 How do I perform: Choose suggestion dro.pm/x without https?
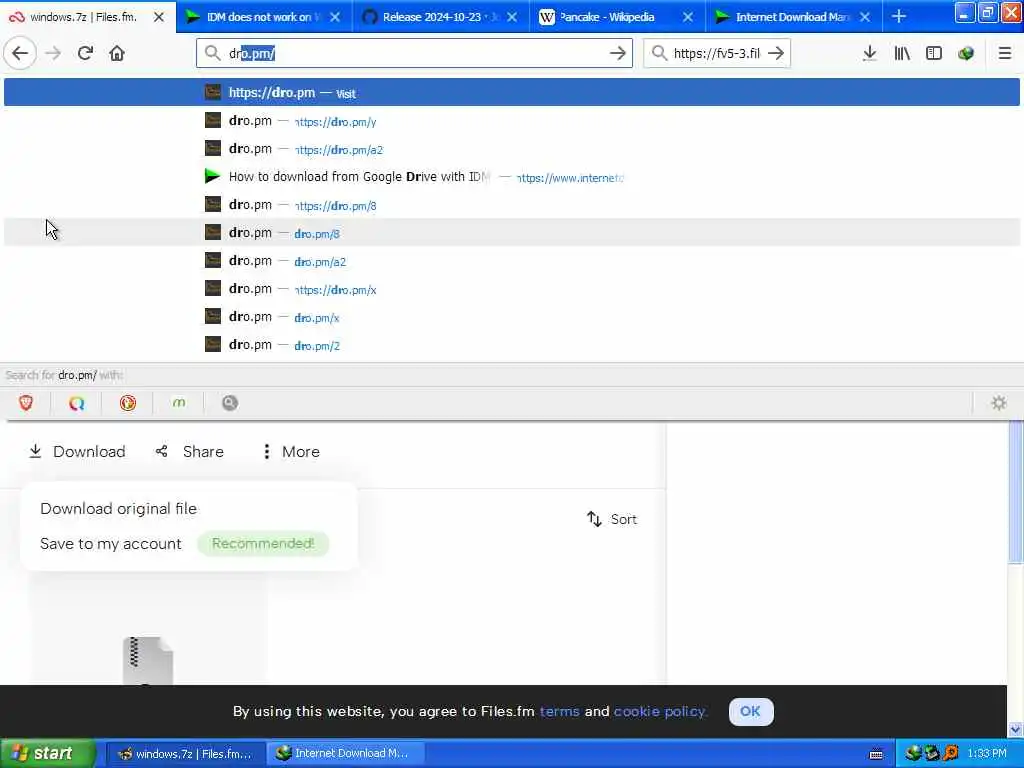coord(511,317)
